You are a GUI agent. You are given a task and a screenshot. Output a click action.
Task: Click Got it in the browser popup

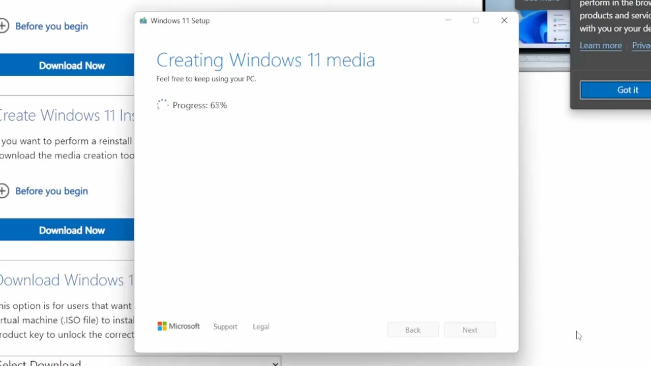tap(616, 90)
